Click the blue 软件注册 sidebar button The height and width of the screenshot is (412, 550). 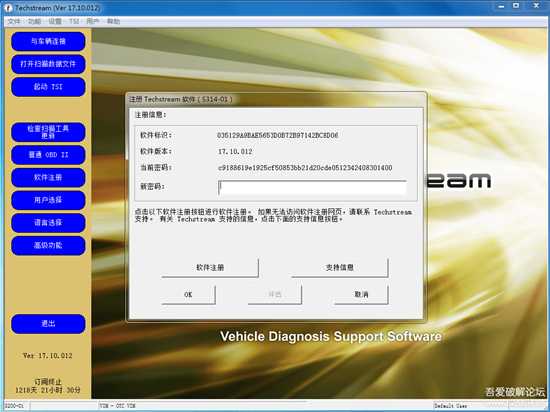pos(48,177)
